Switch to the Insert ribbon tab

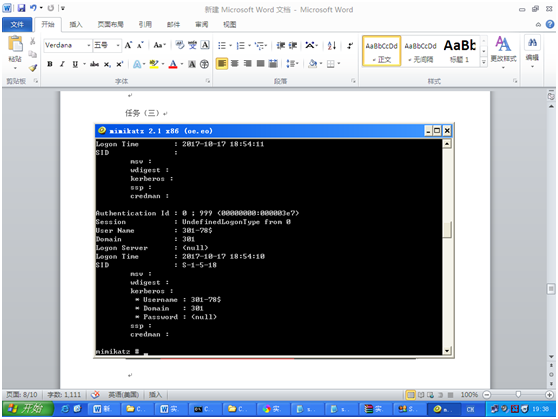coord(76,24)
